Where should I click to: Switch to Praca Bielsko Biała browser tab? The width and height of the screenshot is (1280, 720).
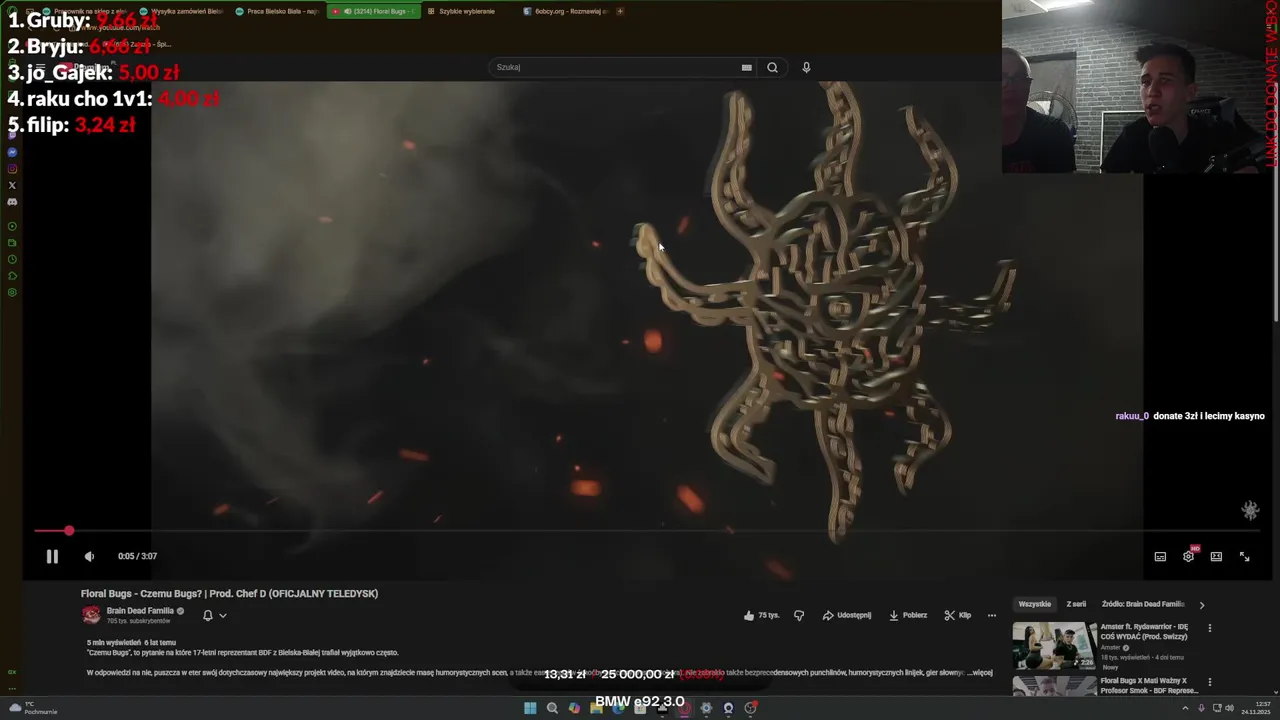click(x=278, y=11)
